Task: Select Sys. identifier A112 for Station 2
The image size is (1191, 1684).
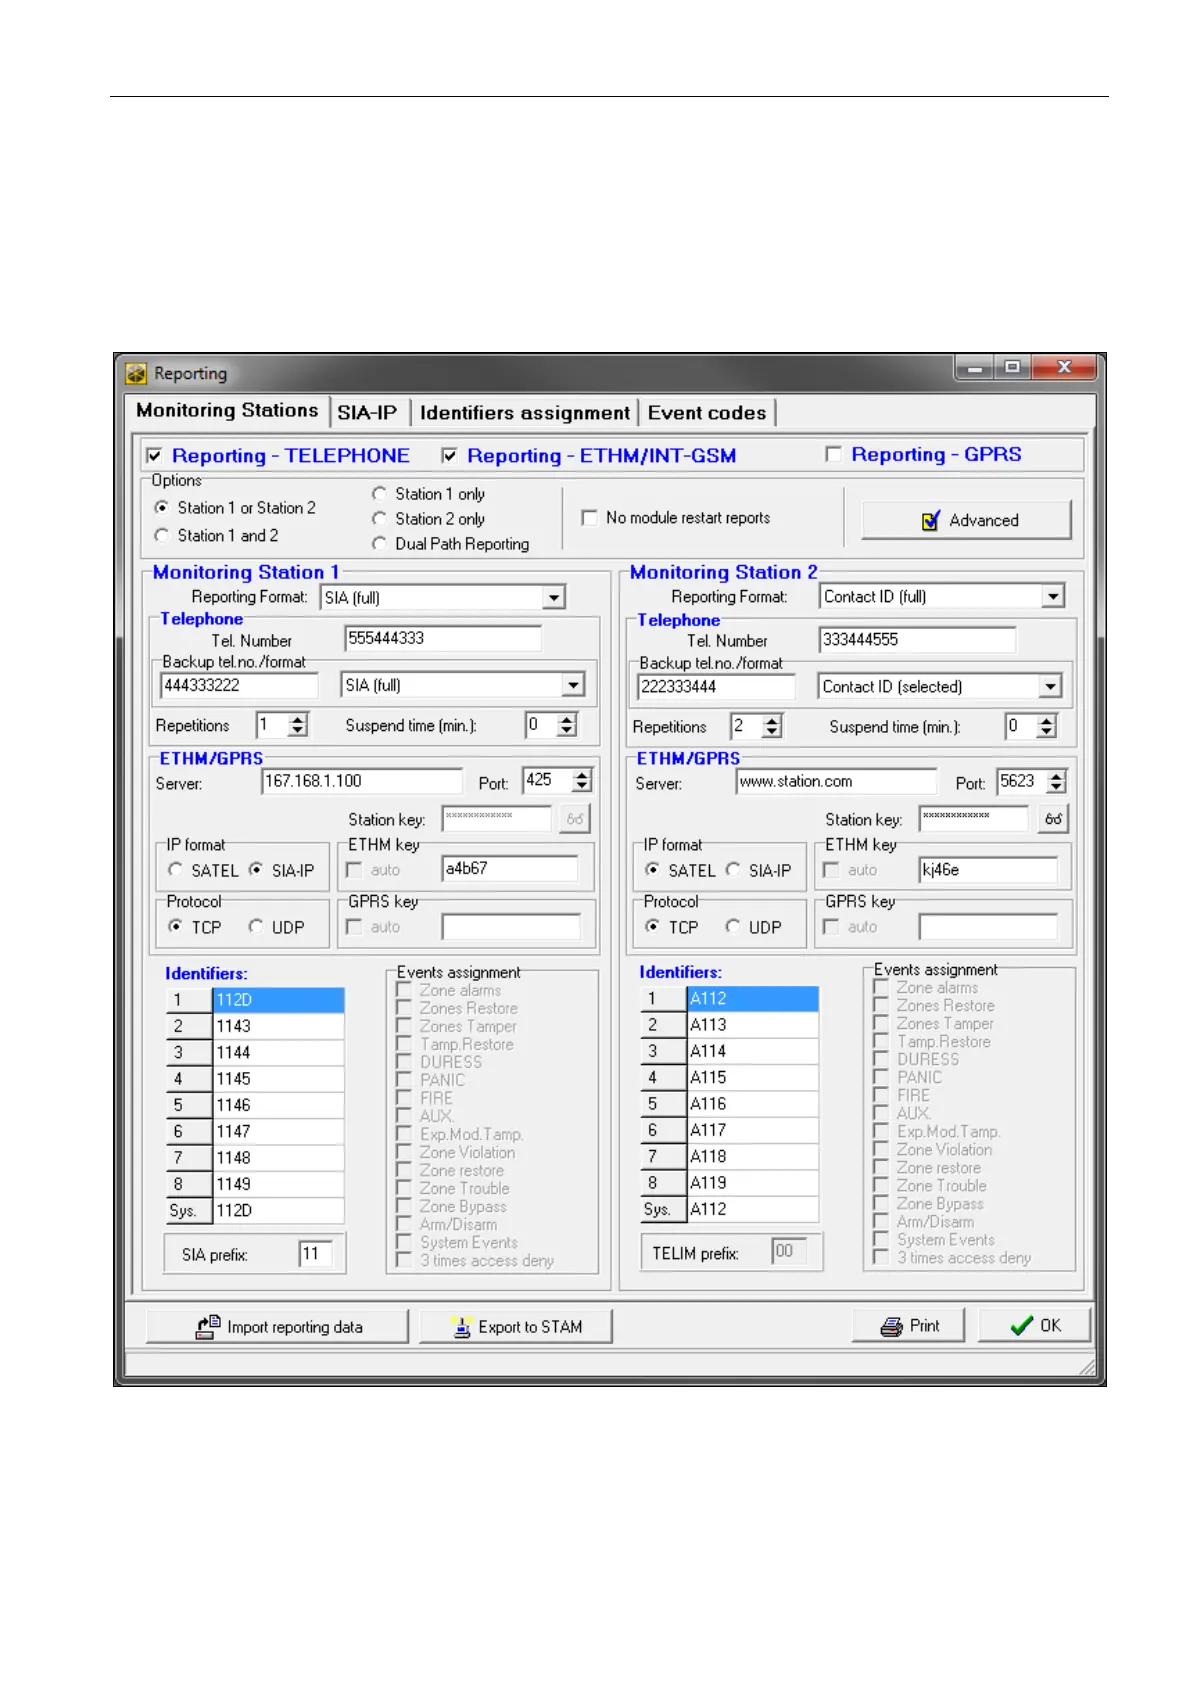Action: click(753, 1209)
